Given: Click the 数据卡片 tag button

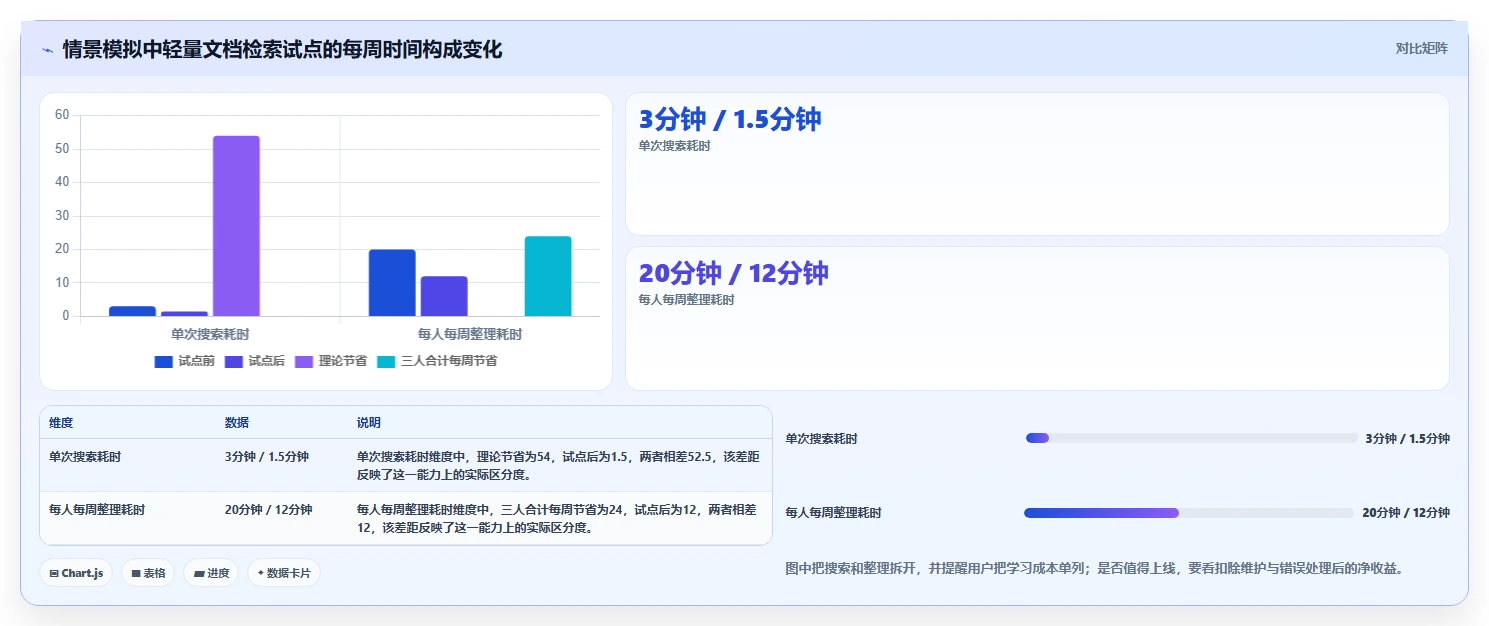Looking at the screenshot, I should click(x=284, y=573).
